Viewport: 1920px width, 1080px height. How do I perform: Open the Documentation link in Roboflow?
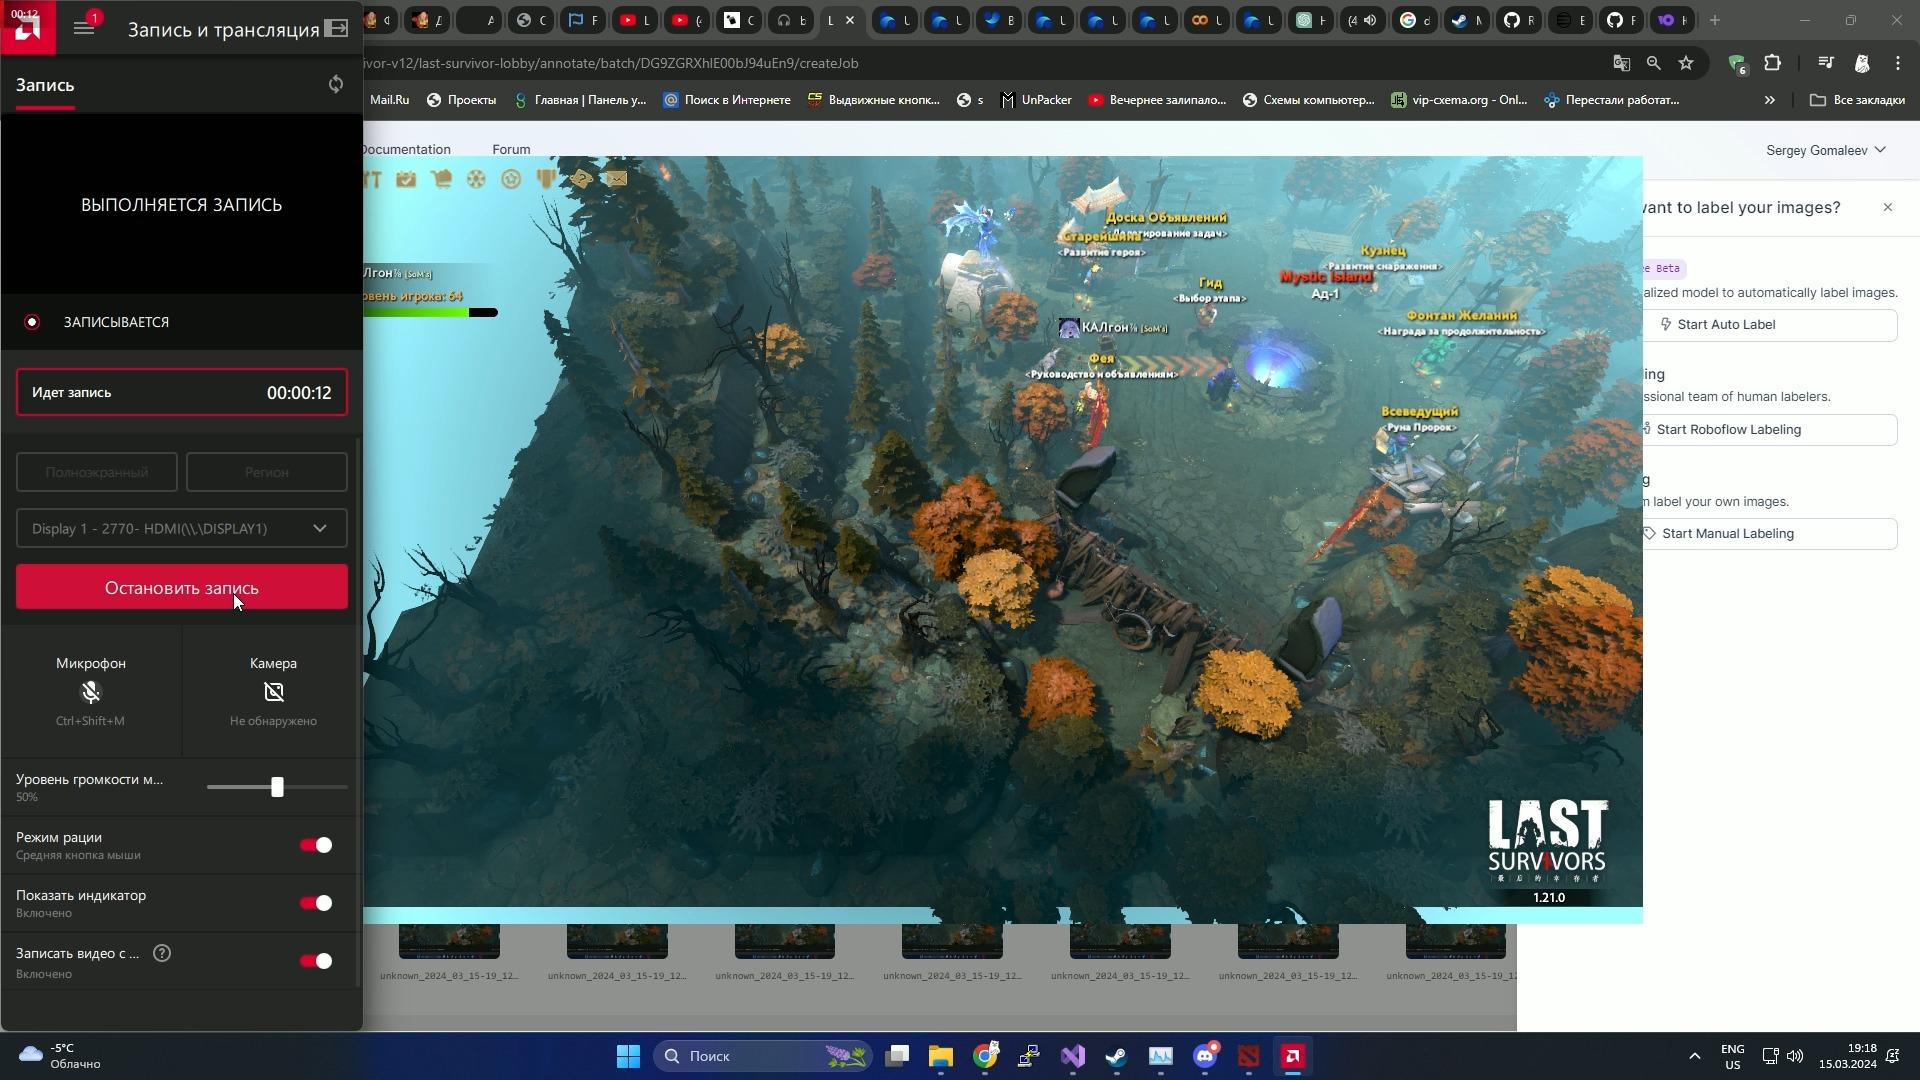tap(405, 149)
